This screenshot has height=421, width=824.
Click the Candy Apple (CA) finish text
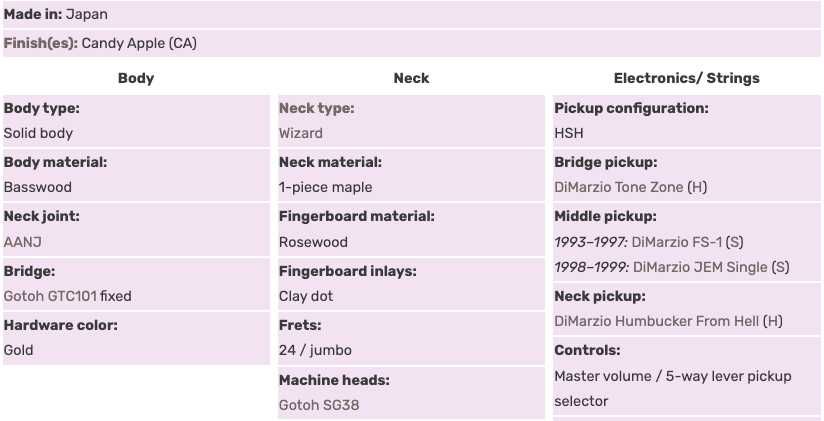(x=139, y=43)
